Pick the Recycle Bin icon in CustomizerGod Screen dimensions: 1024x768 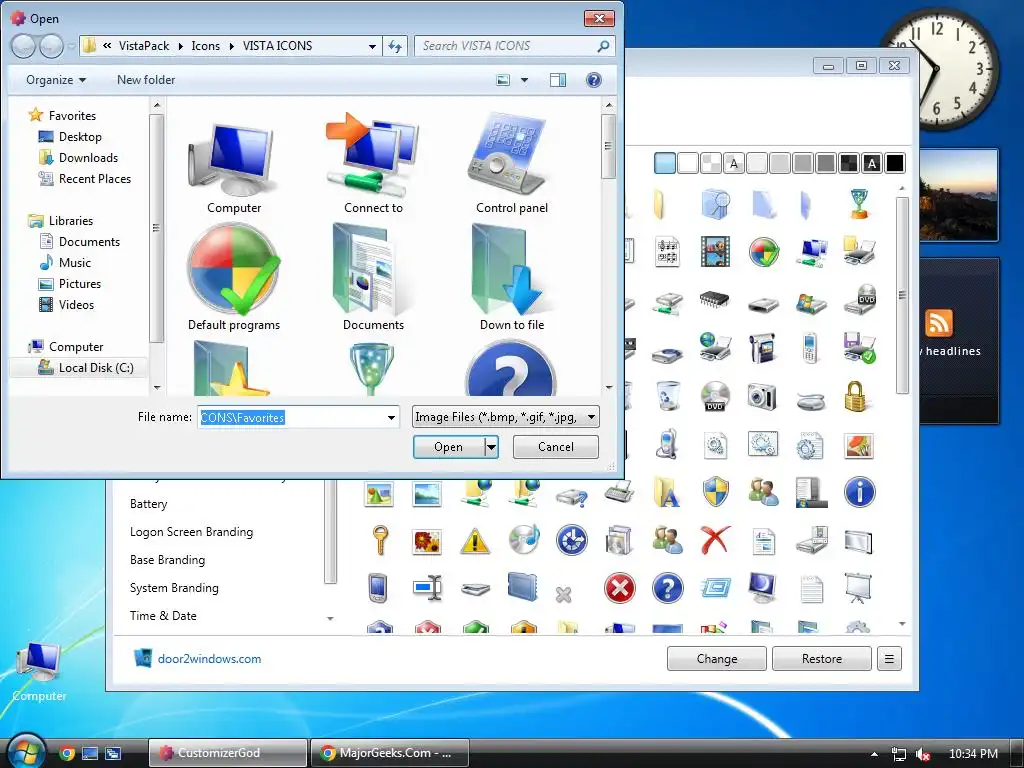(668, 396)
